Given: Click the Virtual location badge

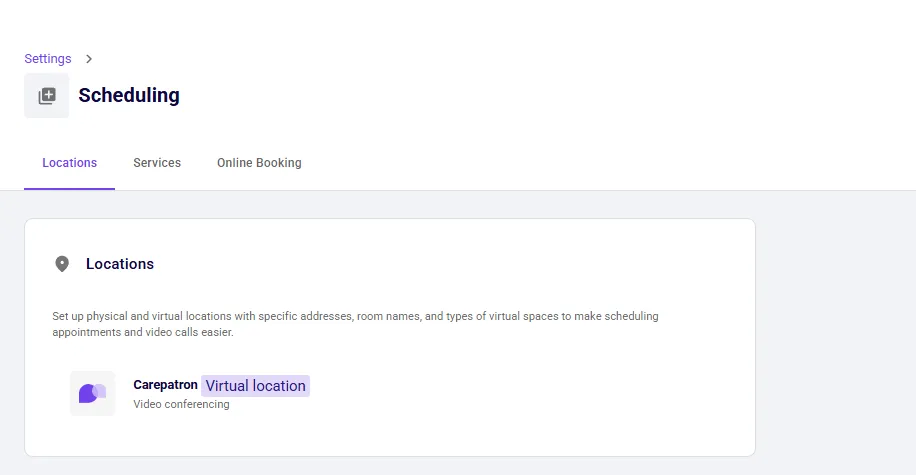Looking at the screenshot, I should (x=255, y=386).
